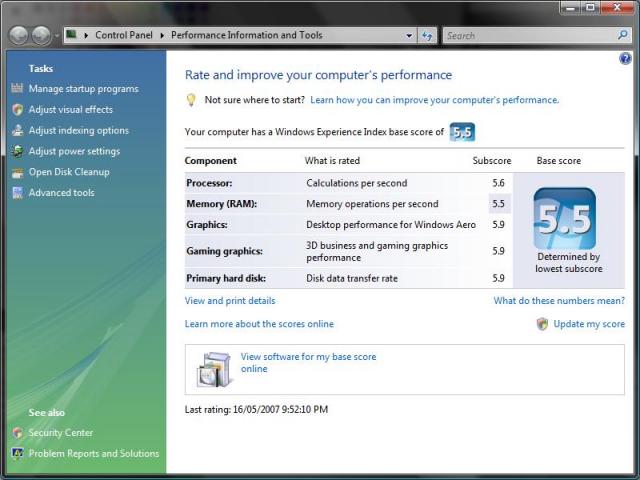Expand arrow between Control Panel and Performance Information
Image resolution: width=640 pixels, height=480 pixels.
[162, 36]
